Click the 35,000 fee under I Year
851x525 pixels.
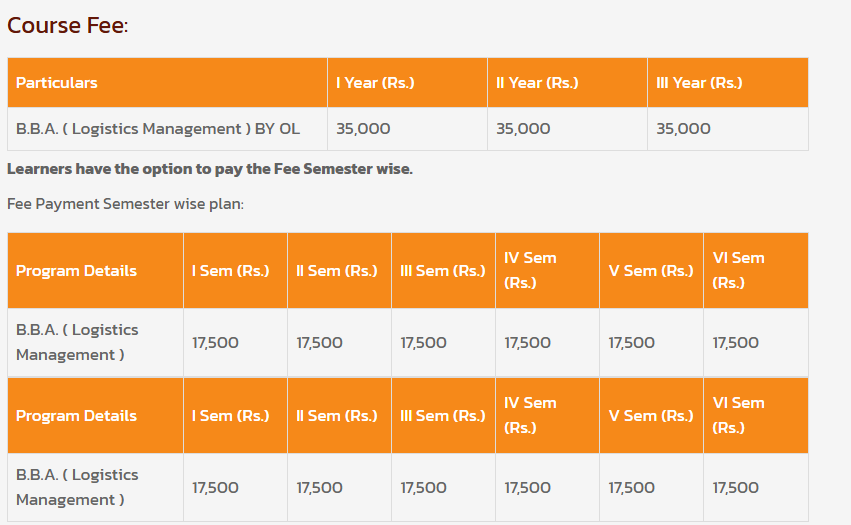(x=363, y=129)
